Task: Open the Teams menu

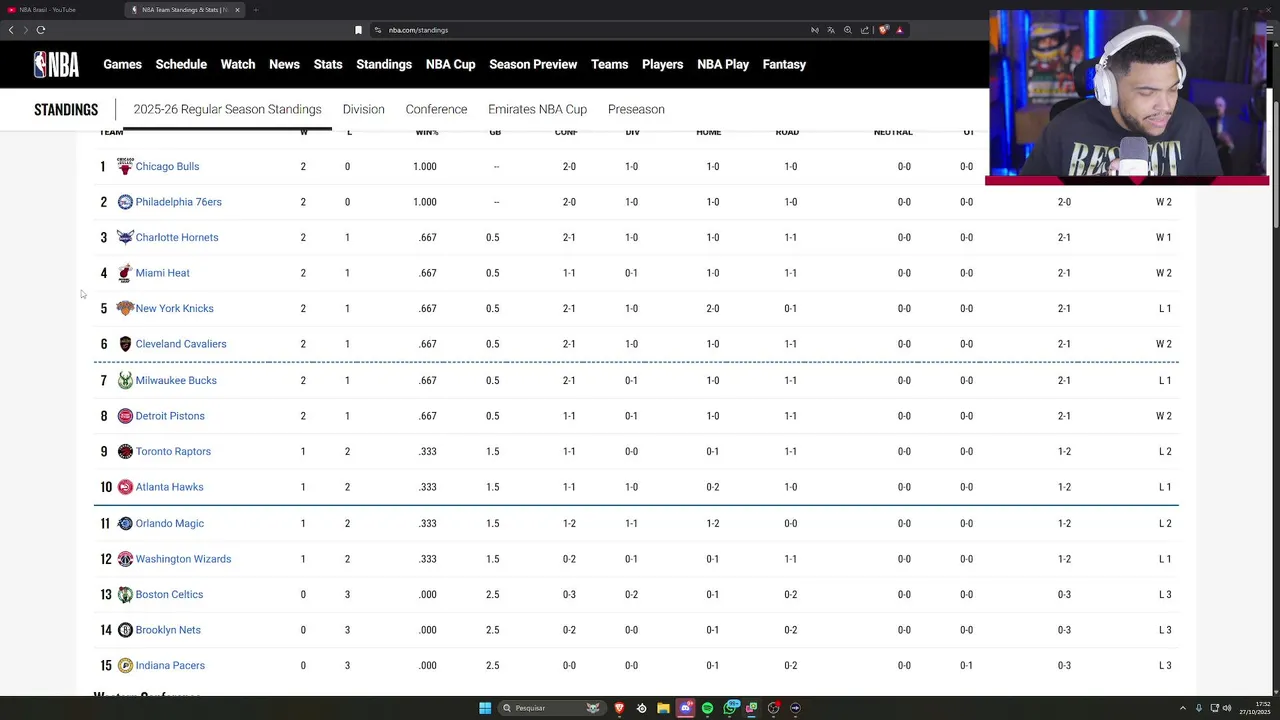Action: (x=610, y=64)
